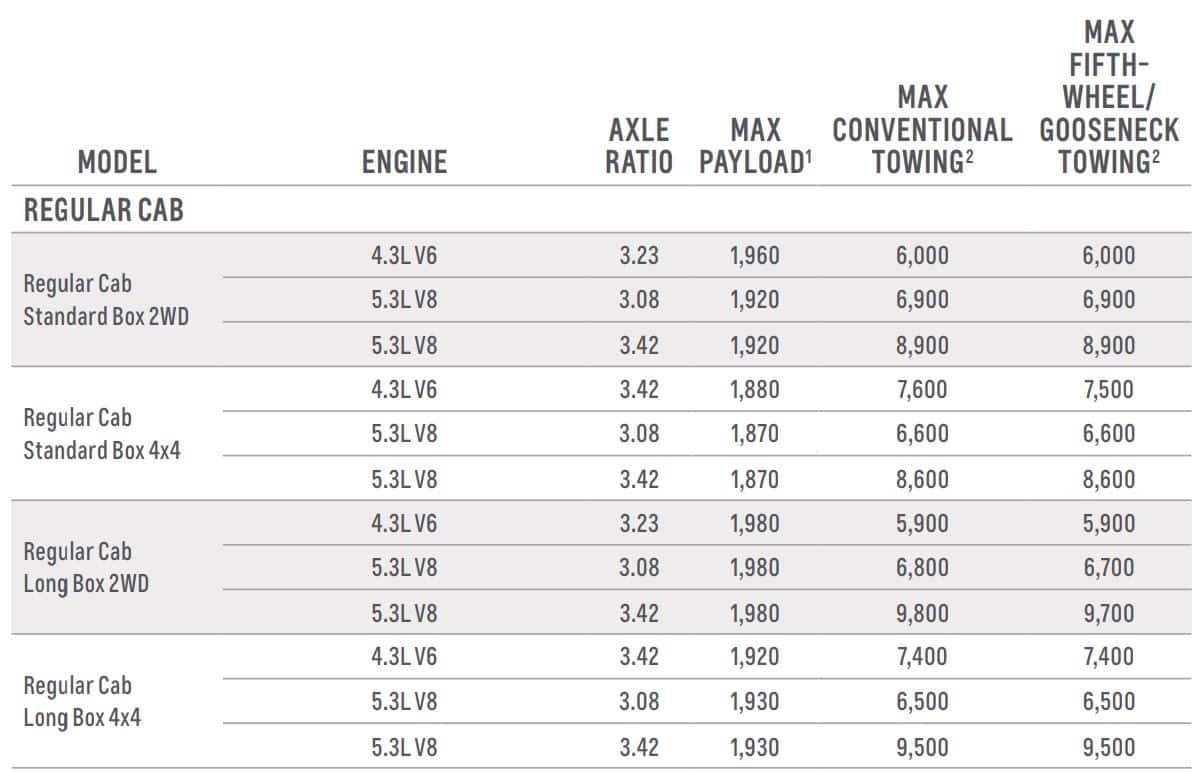Select Regular Cab Long Box 4x4 label
Viewport: 1194px width, 772px height.
(82, 702)
